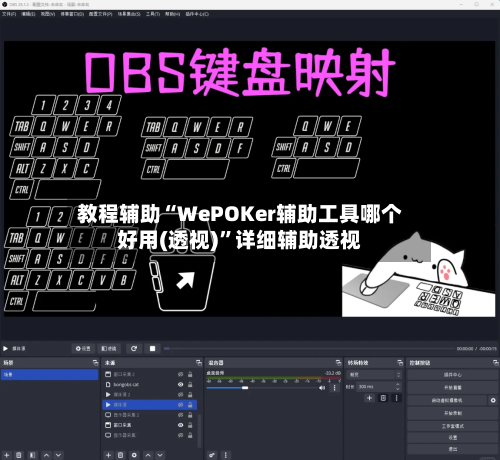Show hidden 窗口采集 2 source via eye icon
The width and height of the screenshot is (500, 460).
pyautogui.click(x=180, y=374)
